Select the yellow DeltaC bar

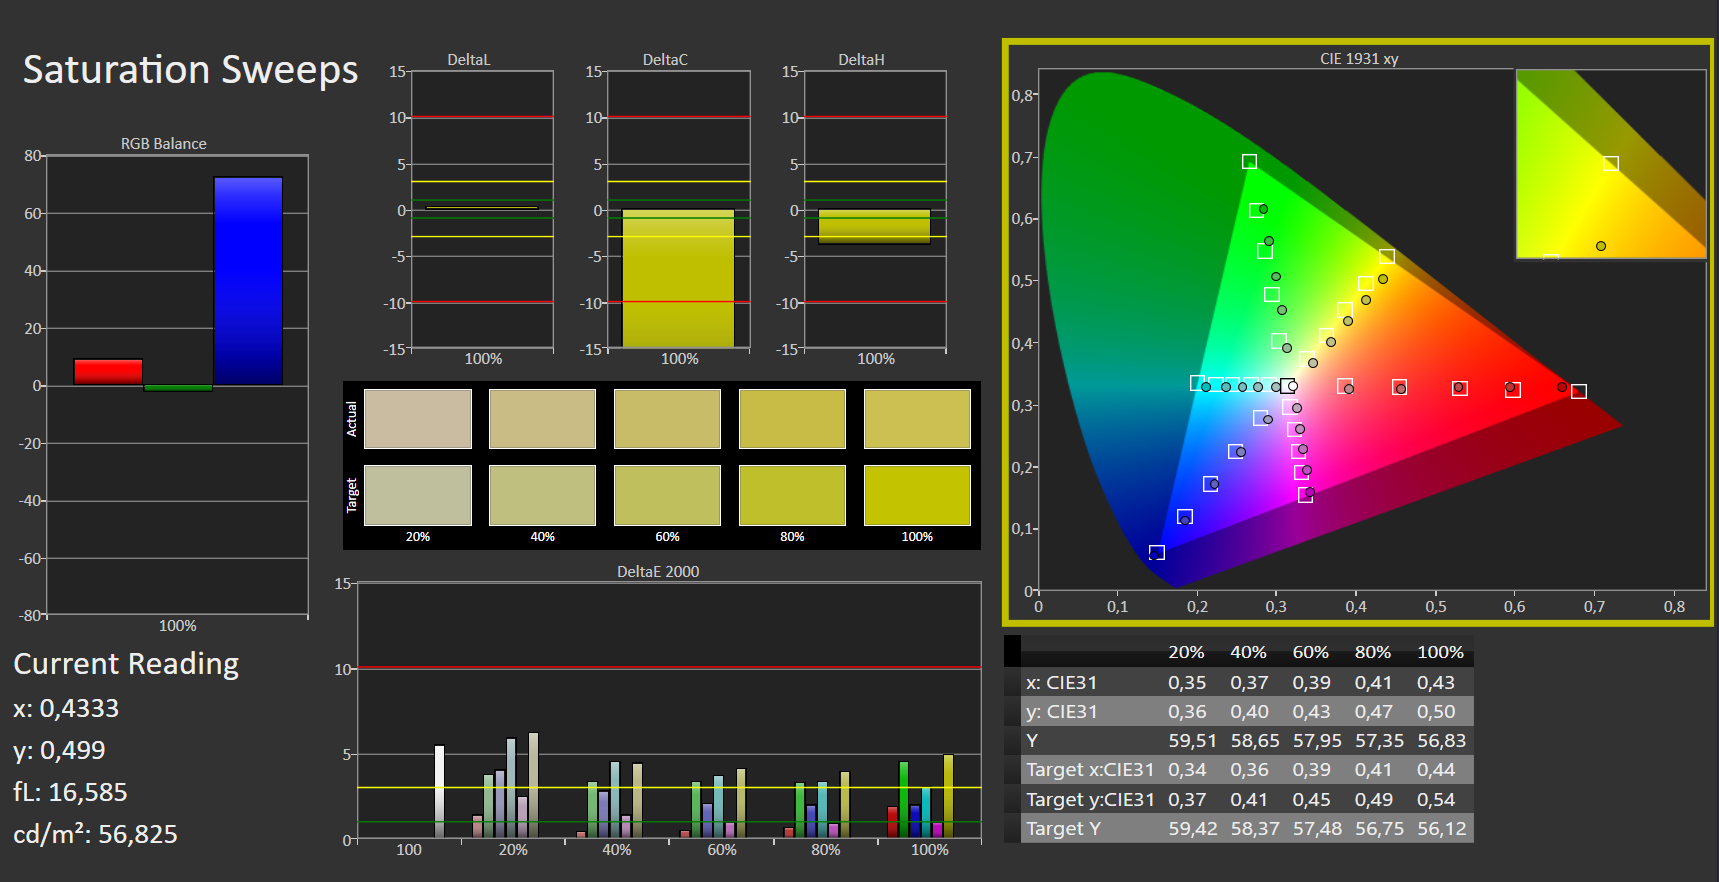679,278
